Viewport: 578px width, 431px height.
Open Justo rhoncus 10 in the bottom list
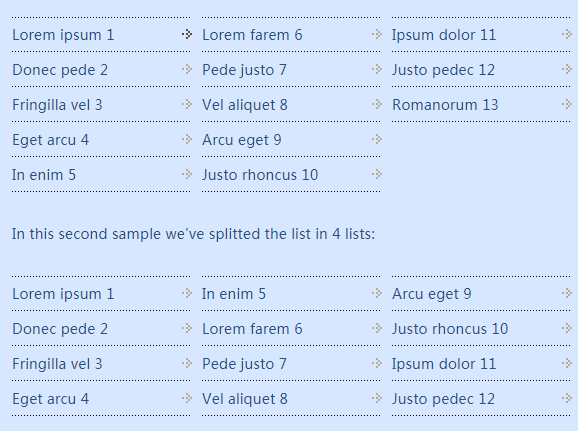[450, 329]
